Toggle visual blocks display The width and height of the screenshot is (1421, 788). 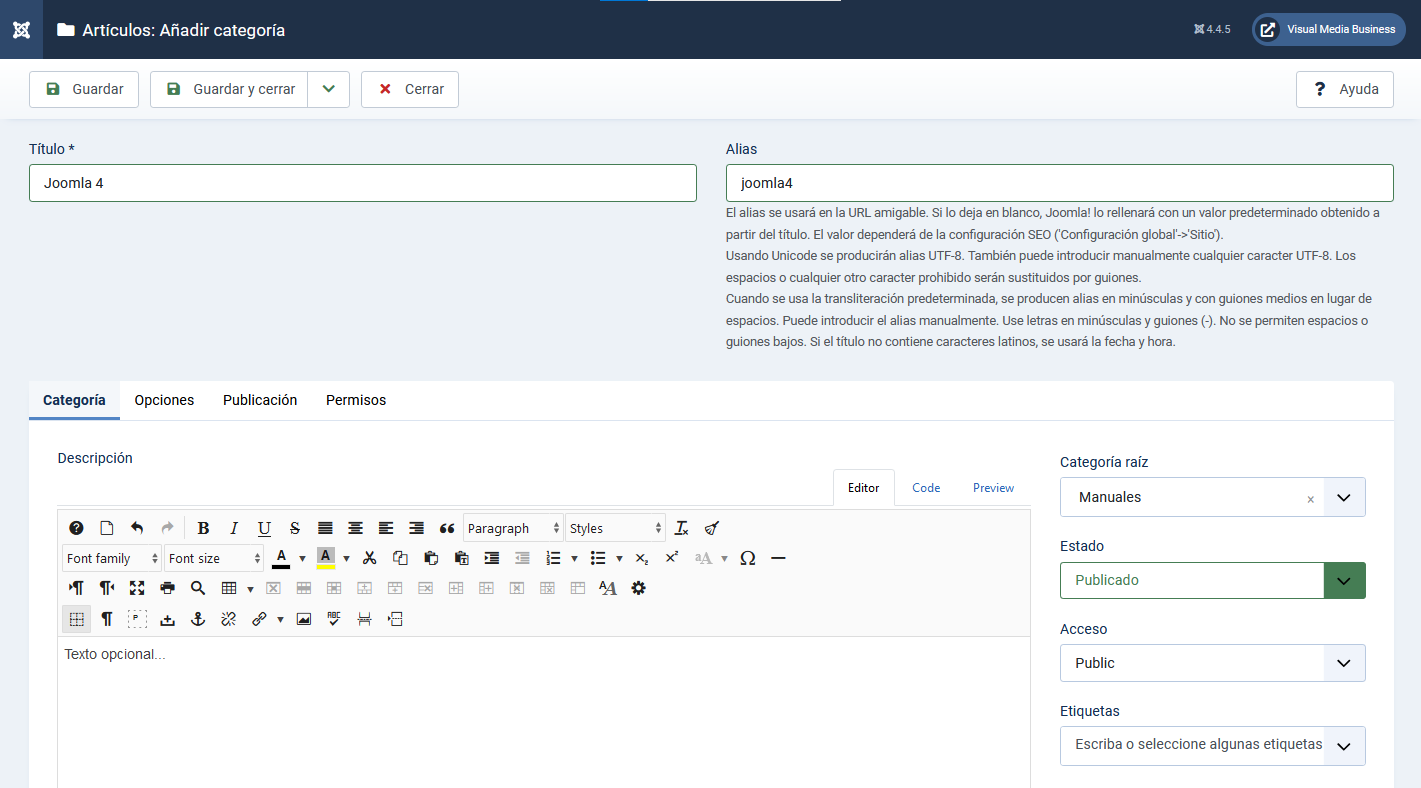pos(137,619)
